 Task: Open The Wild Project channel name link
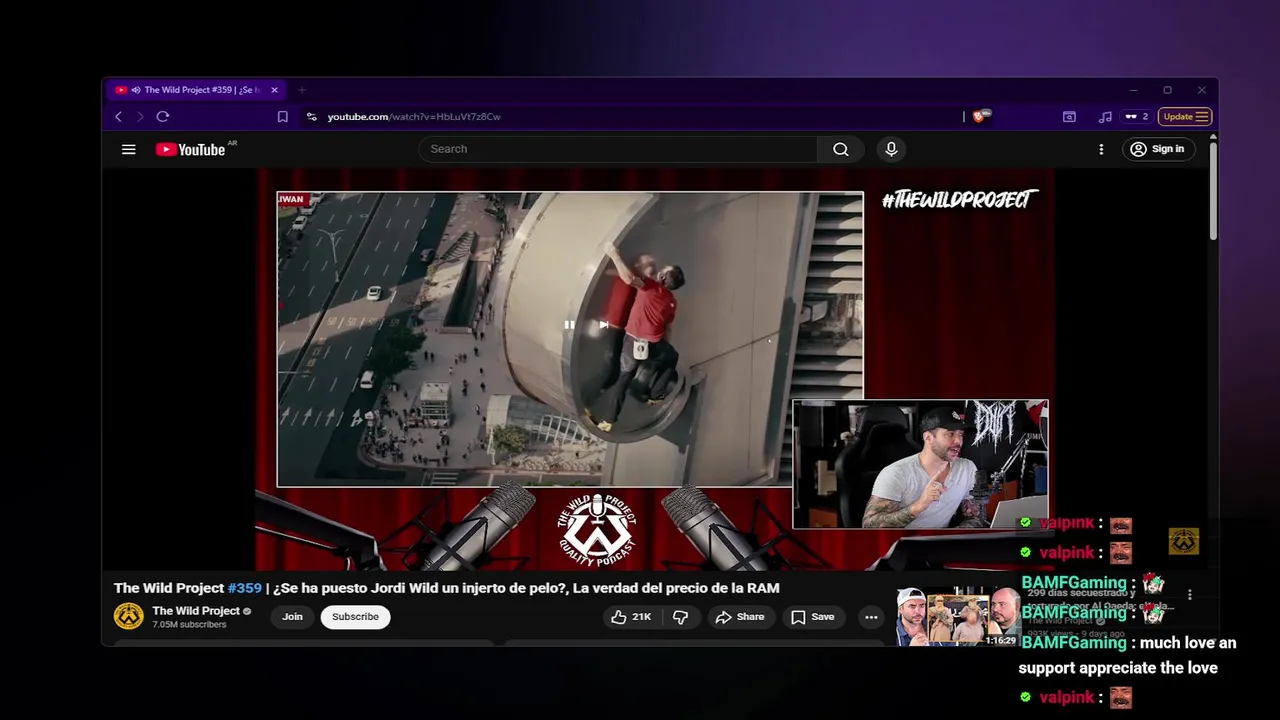(196, 611)
